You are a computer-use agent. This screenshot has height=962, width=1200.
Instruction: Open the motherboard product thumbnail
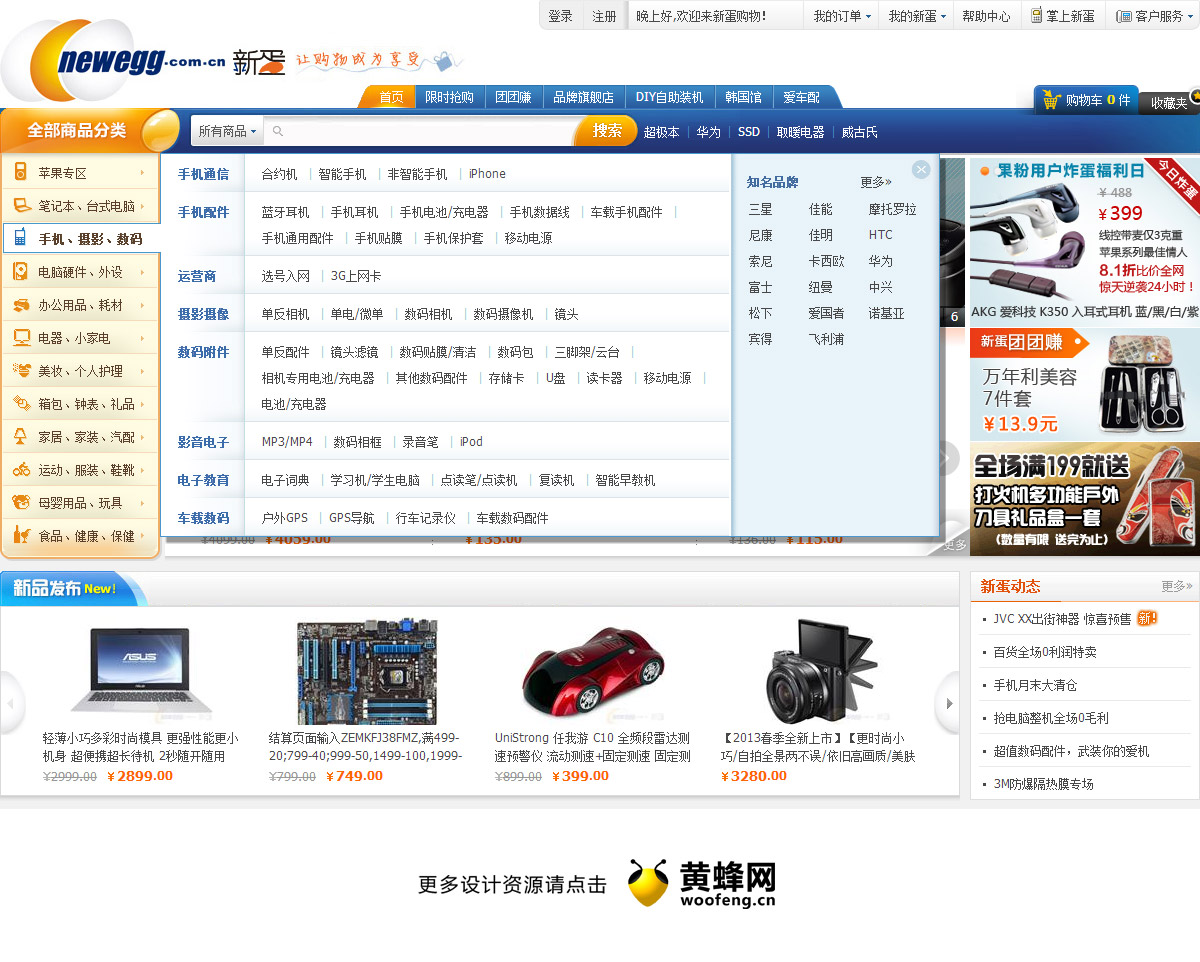[367, 672]
